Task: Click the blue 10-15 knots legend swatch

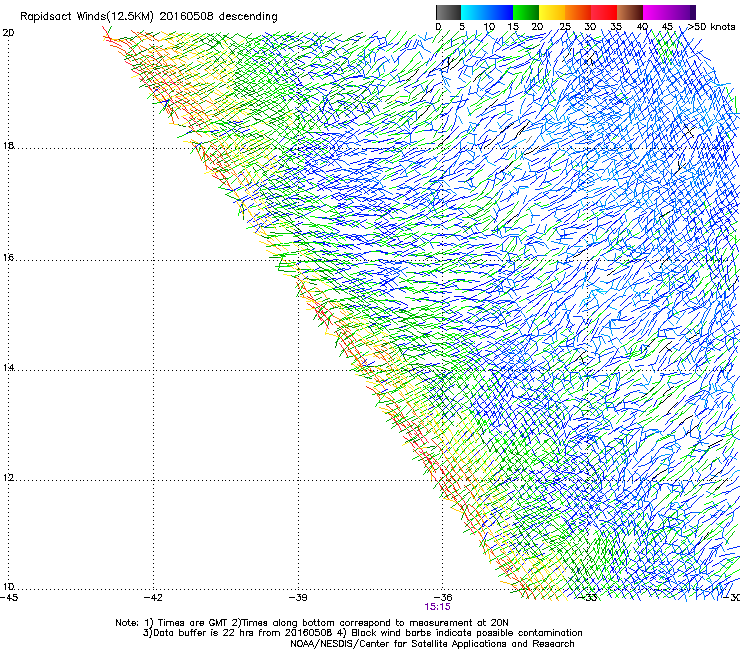Action: (500, 12)
